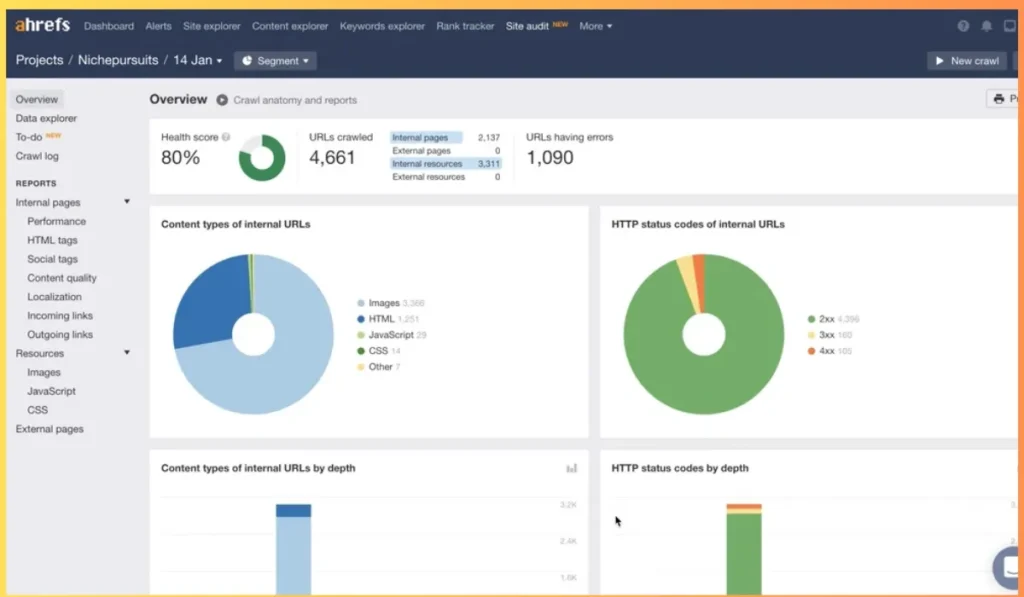This screenshot has width=1024, height=597.
Task: Click the green bar in status depth chart
Action: [x=744, y=554]
